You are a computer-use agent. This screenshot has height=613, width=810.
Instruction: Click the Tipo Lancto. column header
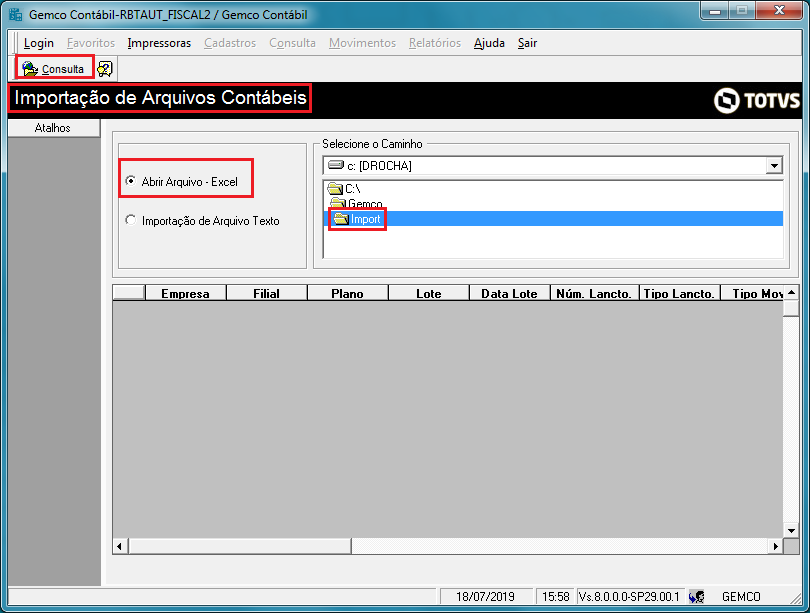pyautogui.click(x=680, y=293)
